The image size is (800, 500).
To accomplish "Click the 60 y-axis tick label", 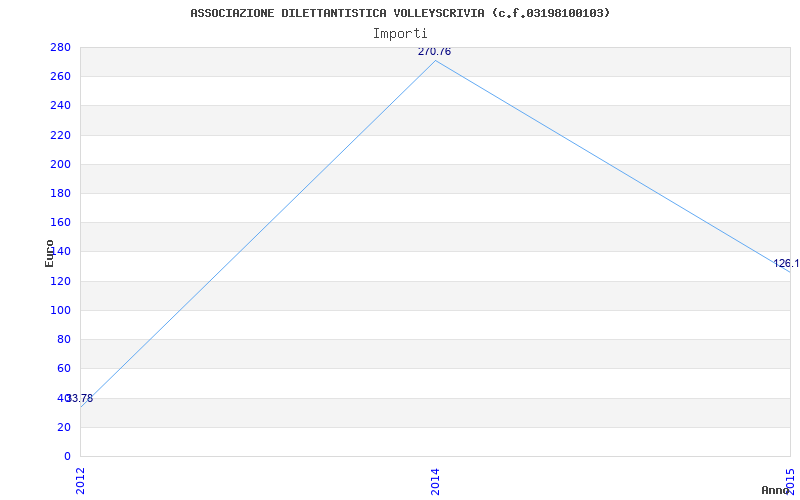I will point(64,368).
